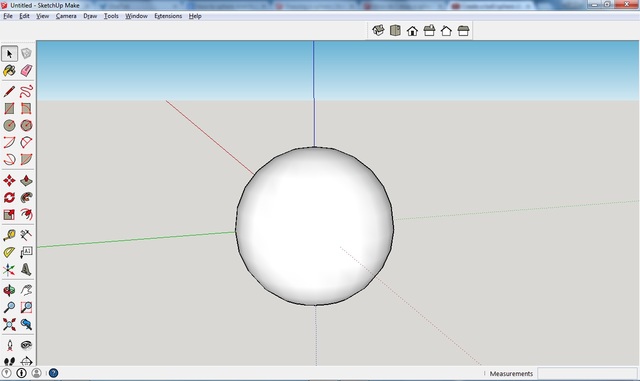
Task: Click the sign-in user profile icon
Action: click(x=36, y=373)
